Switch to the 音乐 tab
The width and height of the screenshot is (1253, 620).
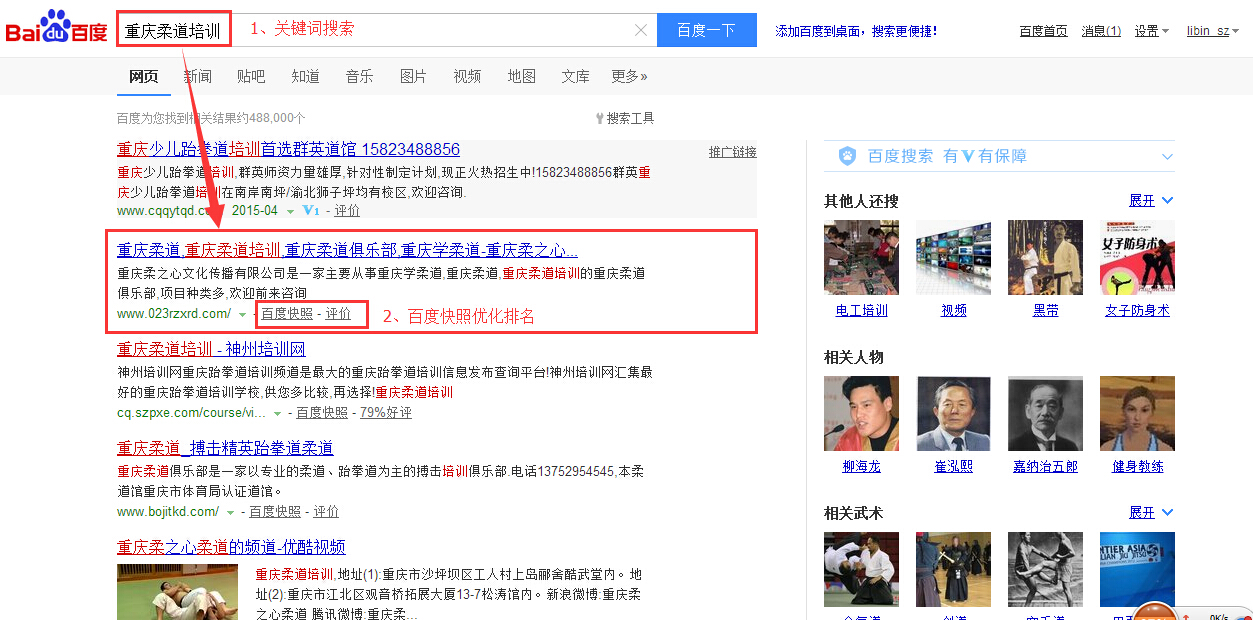tap(359, 76)
